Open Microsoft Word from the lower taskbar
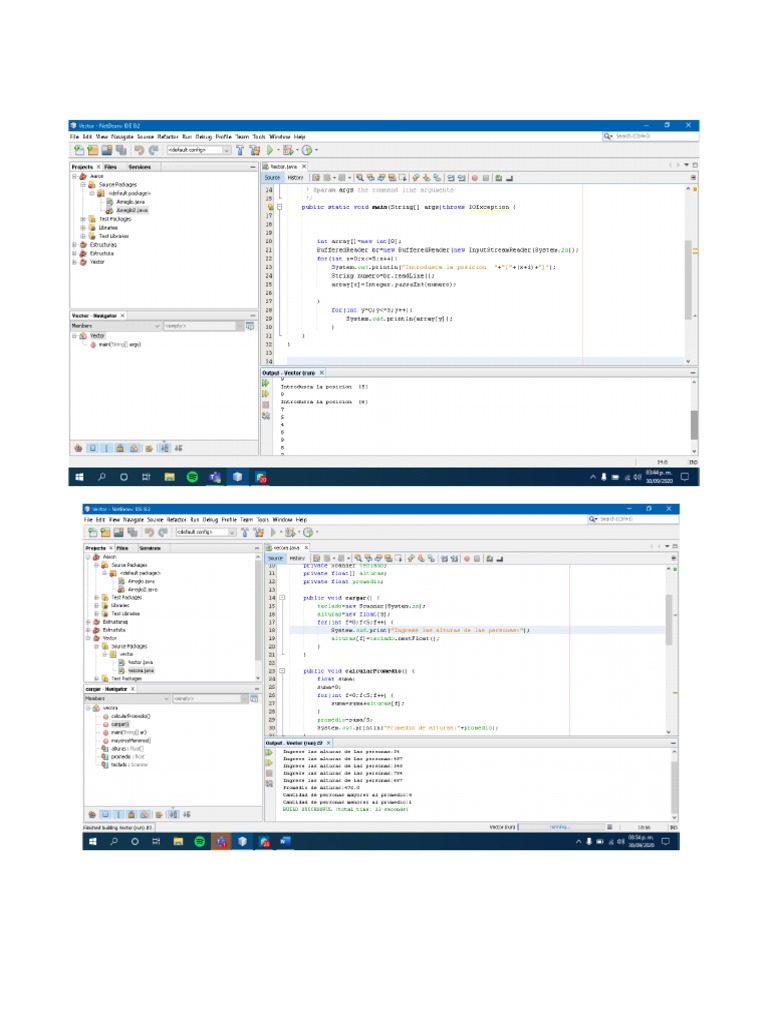This screenshot has width=768, height=1024. pyautogui.click(x=286, y=842)
